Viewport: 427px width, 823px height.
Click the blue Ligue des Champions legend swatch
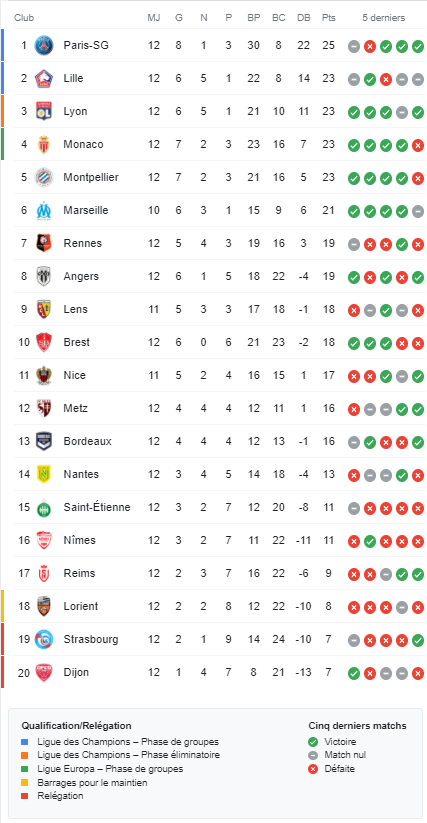coord(24,742)
